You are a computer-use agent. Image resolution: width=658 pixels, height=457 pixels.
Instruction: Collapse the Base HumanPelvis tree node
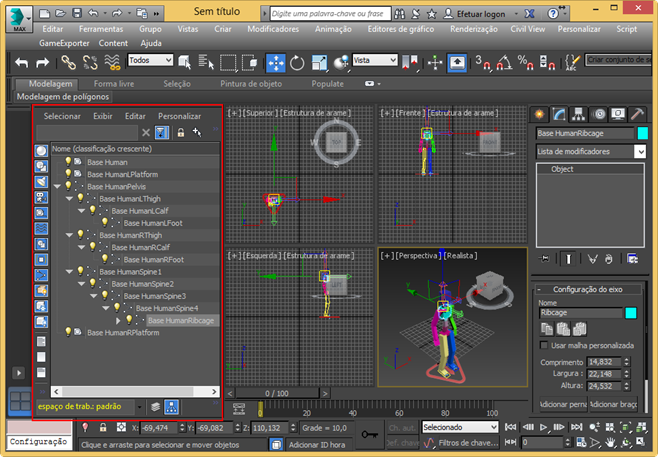57,186
